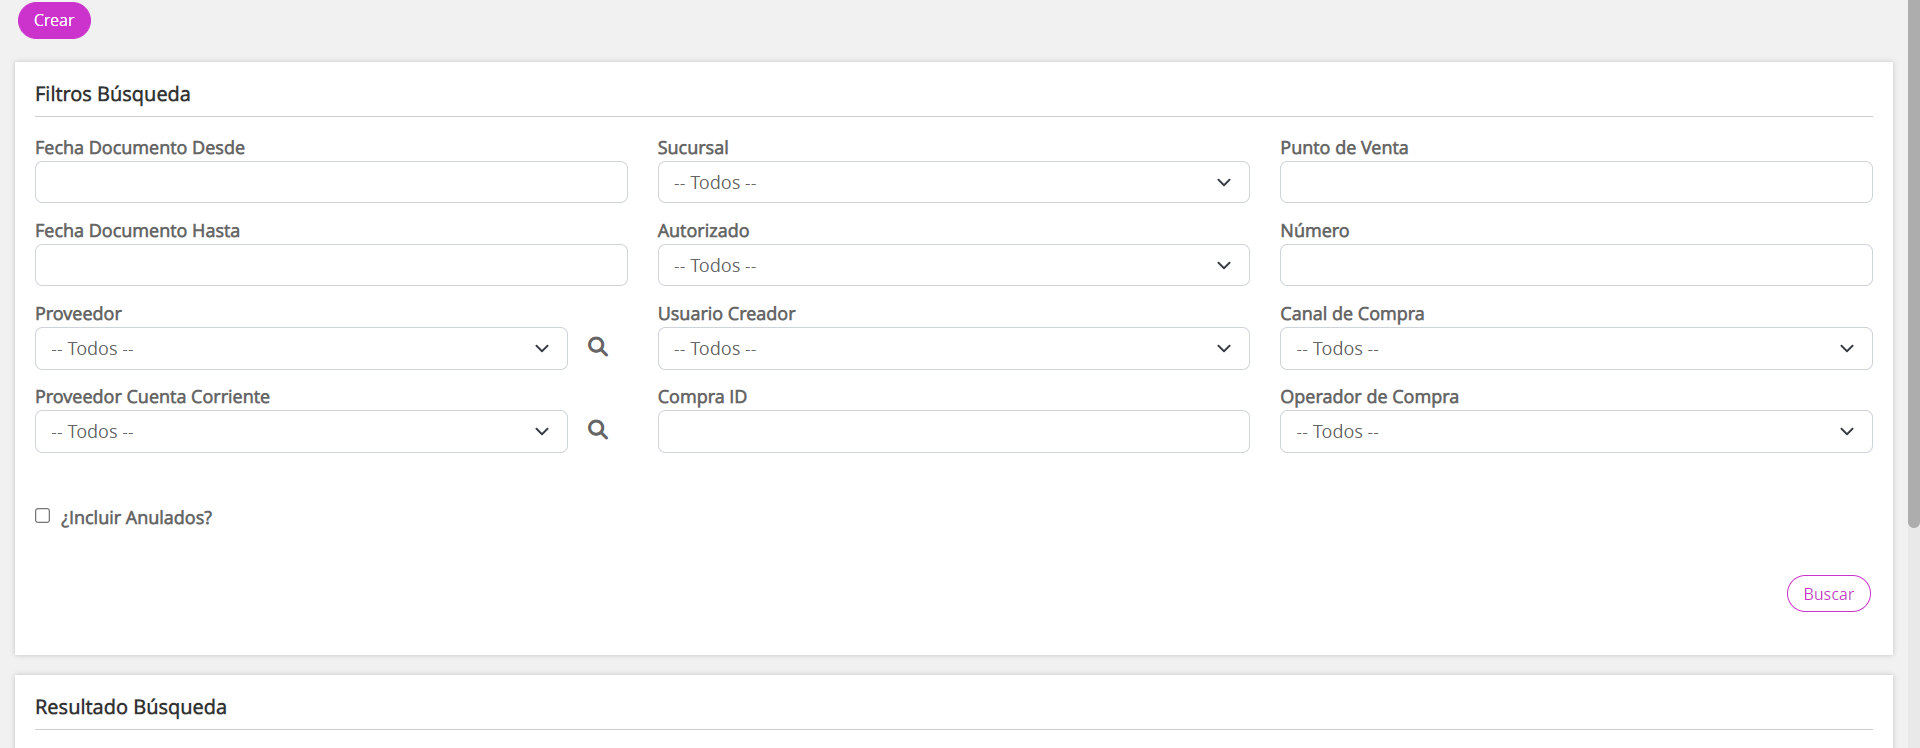Click the Resultado Búsqueda section heading
This screenshot has height=748, width=1920.
131,707
